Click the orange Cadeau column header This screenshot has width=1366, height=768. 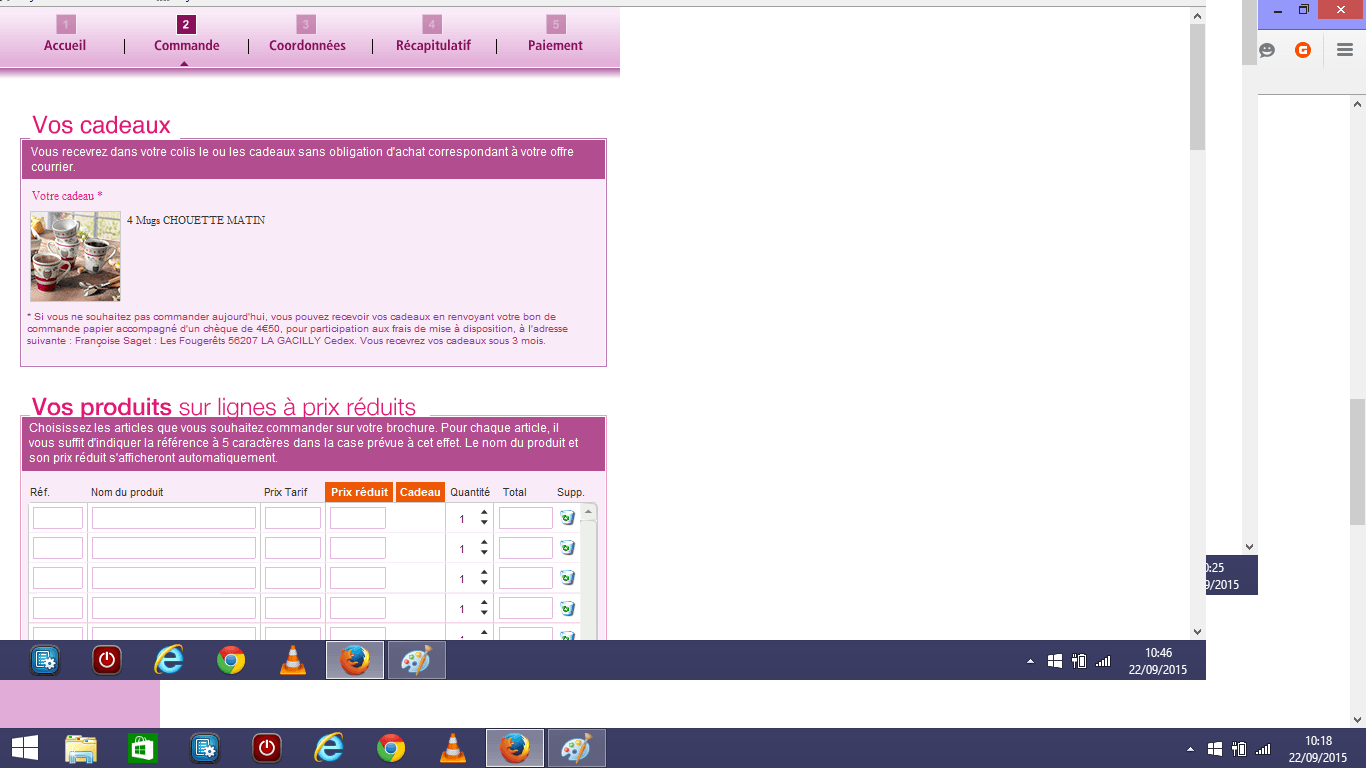[420, 492]
